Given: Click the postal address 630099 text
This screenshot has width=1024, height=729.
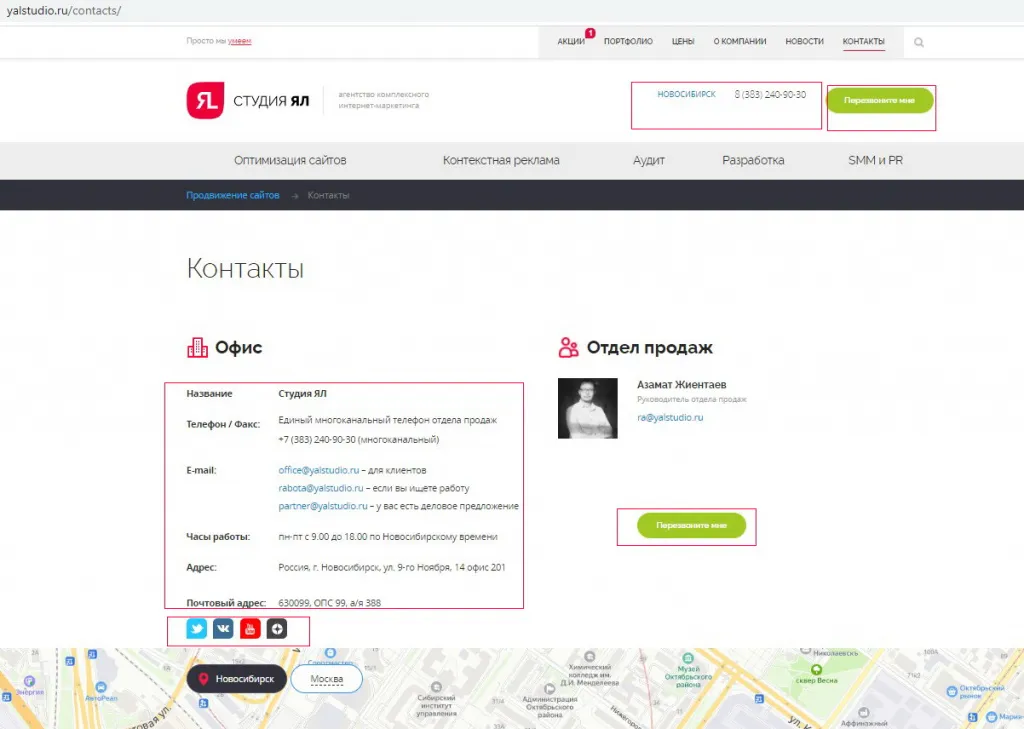Looking at the screenshot, I should (x=329, y=603).
